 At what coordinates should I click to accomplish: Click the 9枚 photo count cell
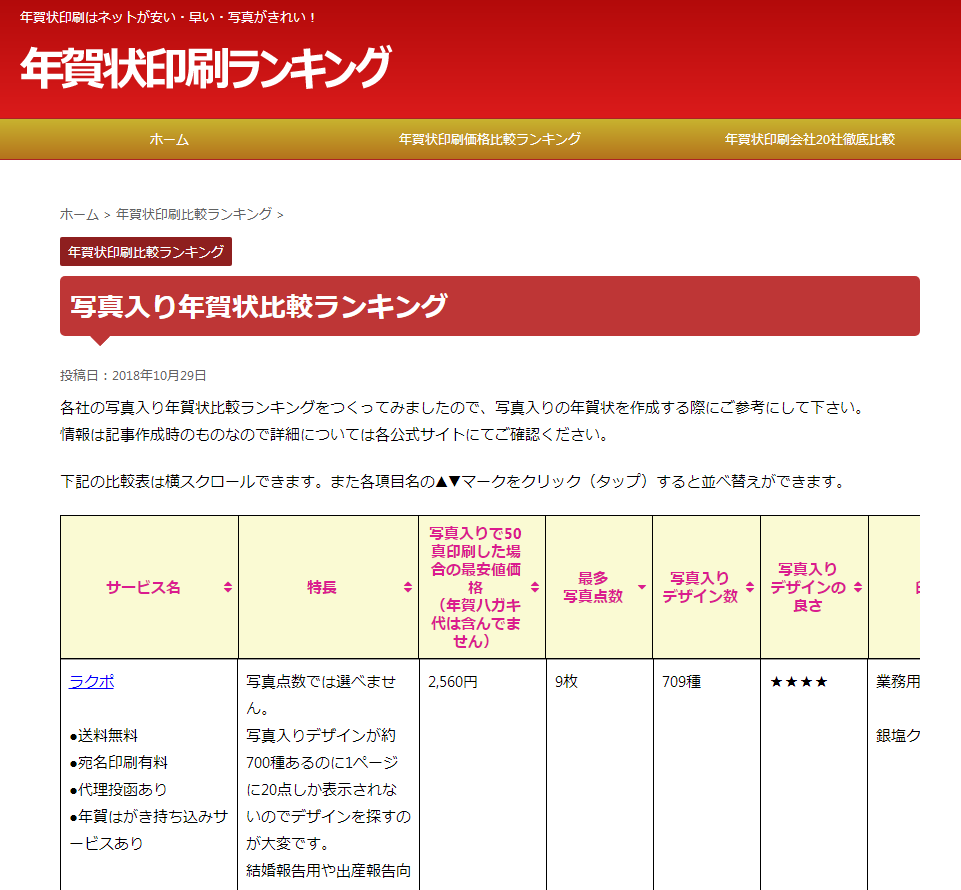coord(566,682)
